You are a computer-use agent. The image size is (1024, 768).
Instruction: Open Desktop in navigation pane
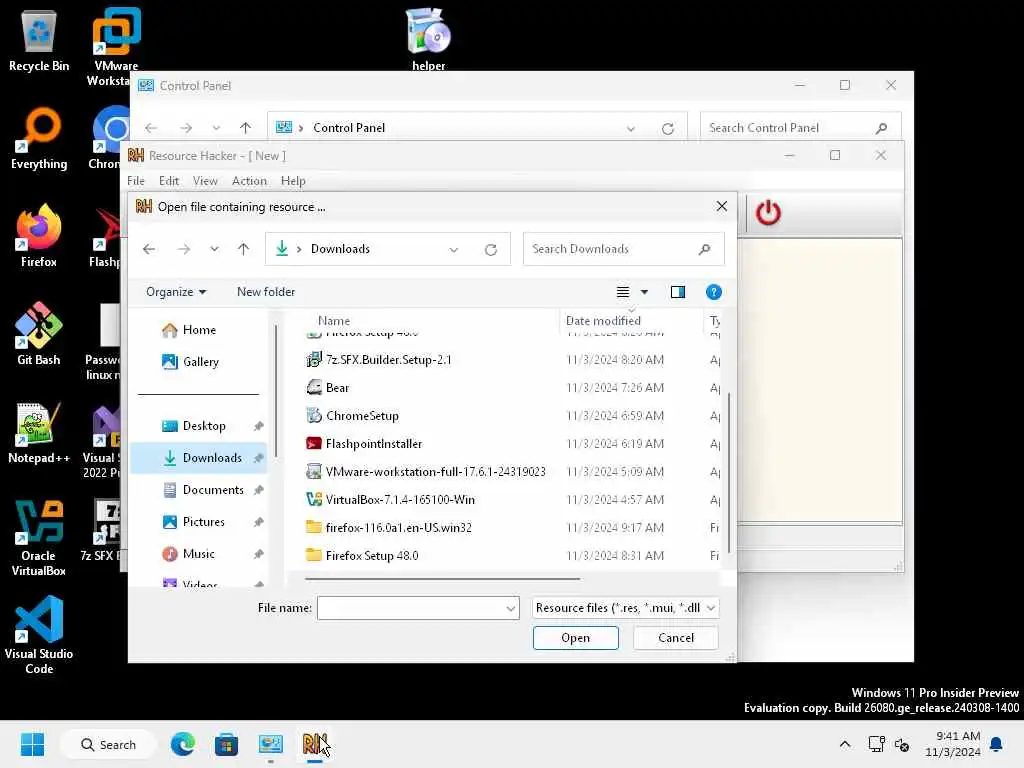(x=194, y=426)
